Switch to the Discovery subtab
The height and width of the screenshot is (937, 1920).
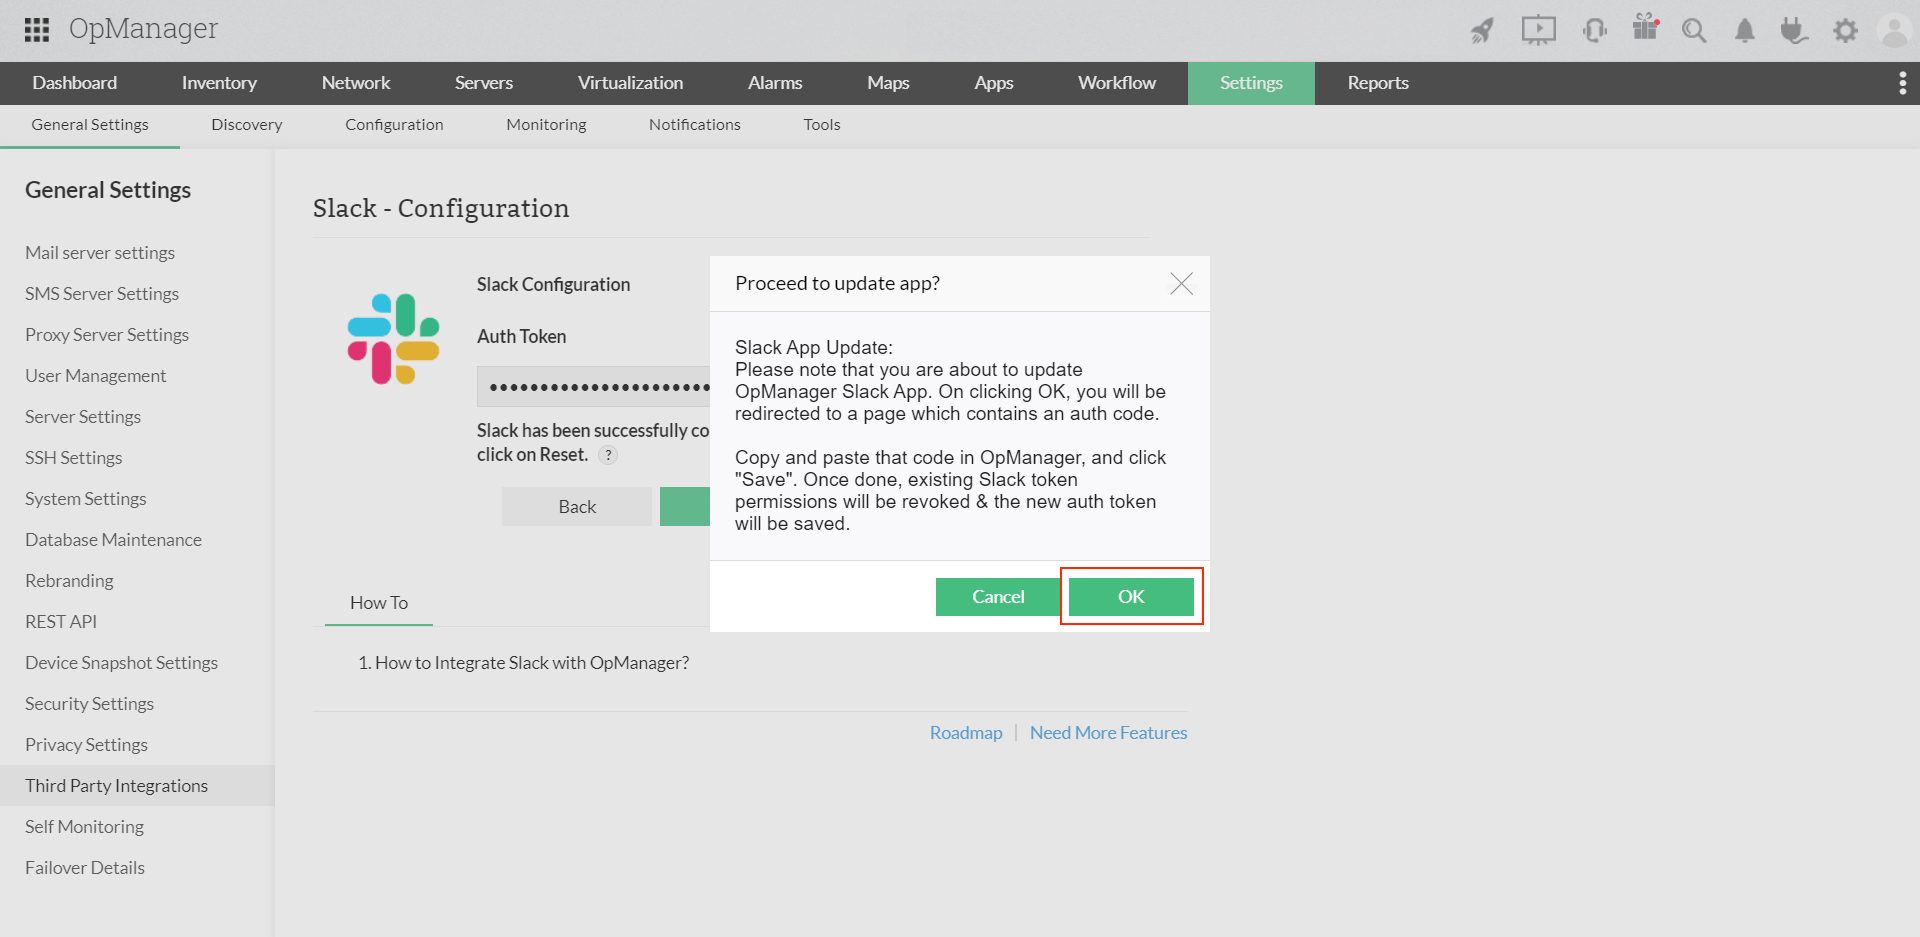point(247,125)
